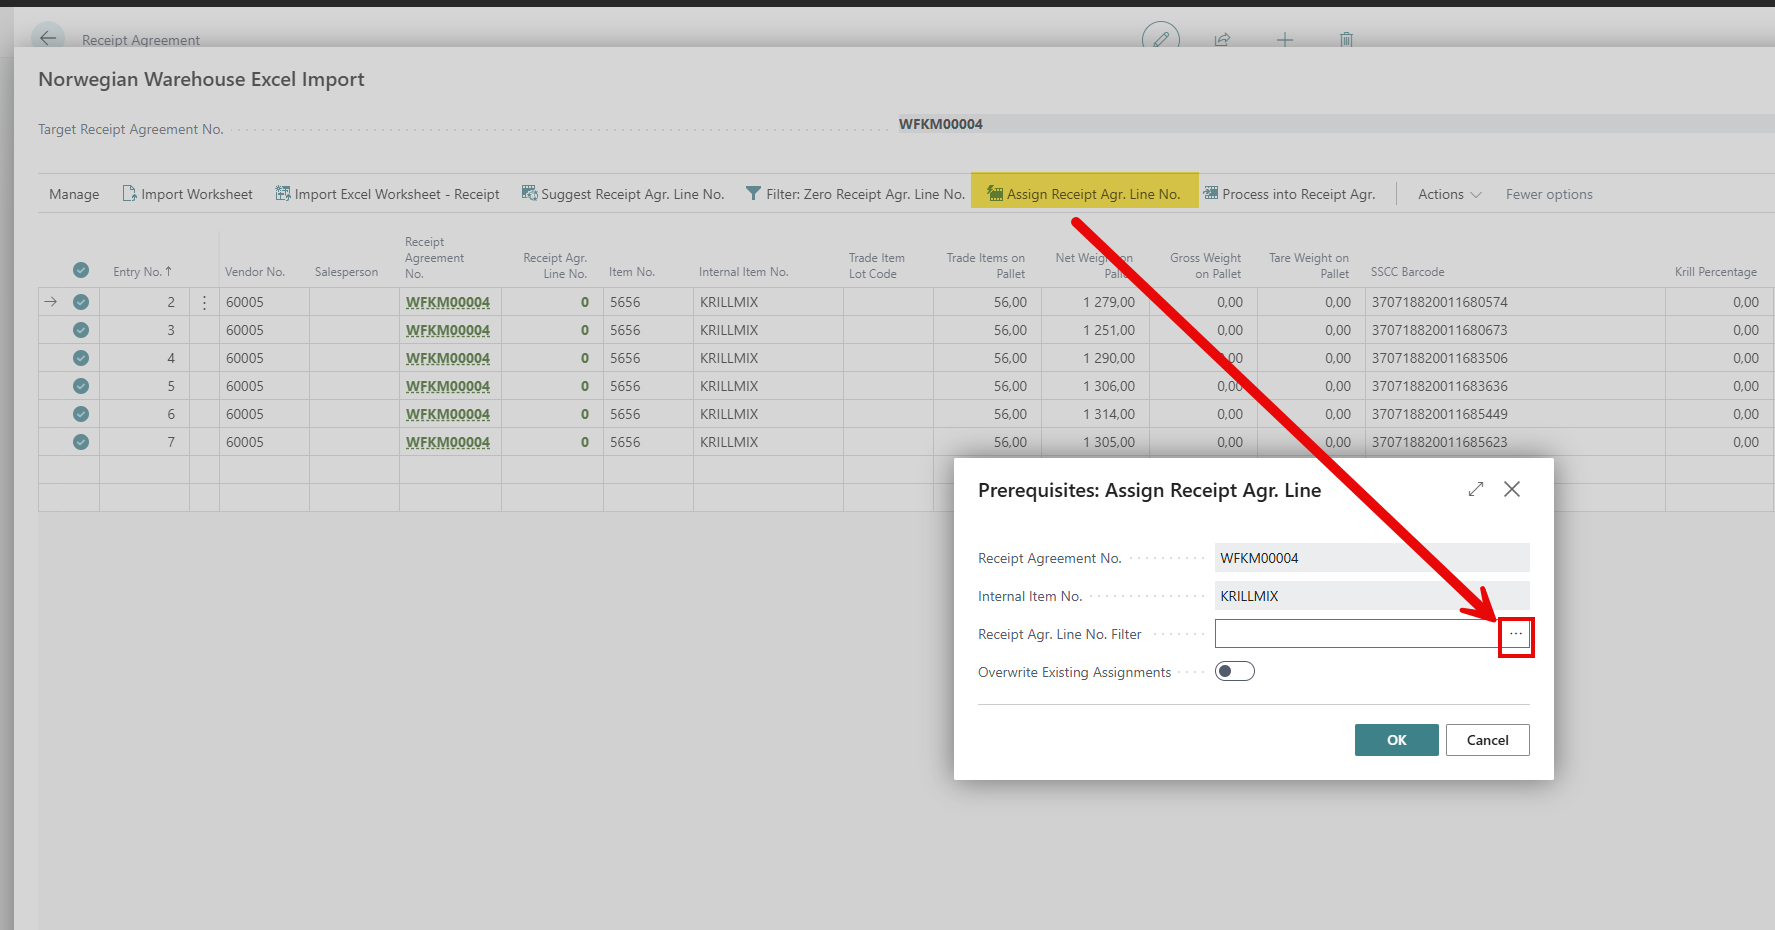The image size is (1775, 930).
Task: Click the share icon in header
Action: tap(1222, 40)
